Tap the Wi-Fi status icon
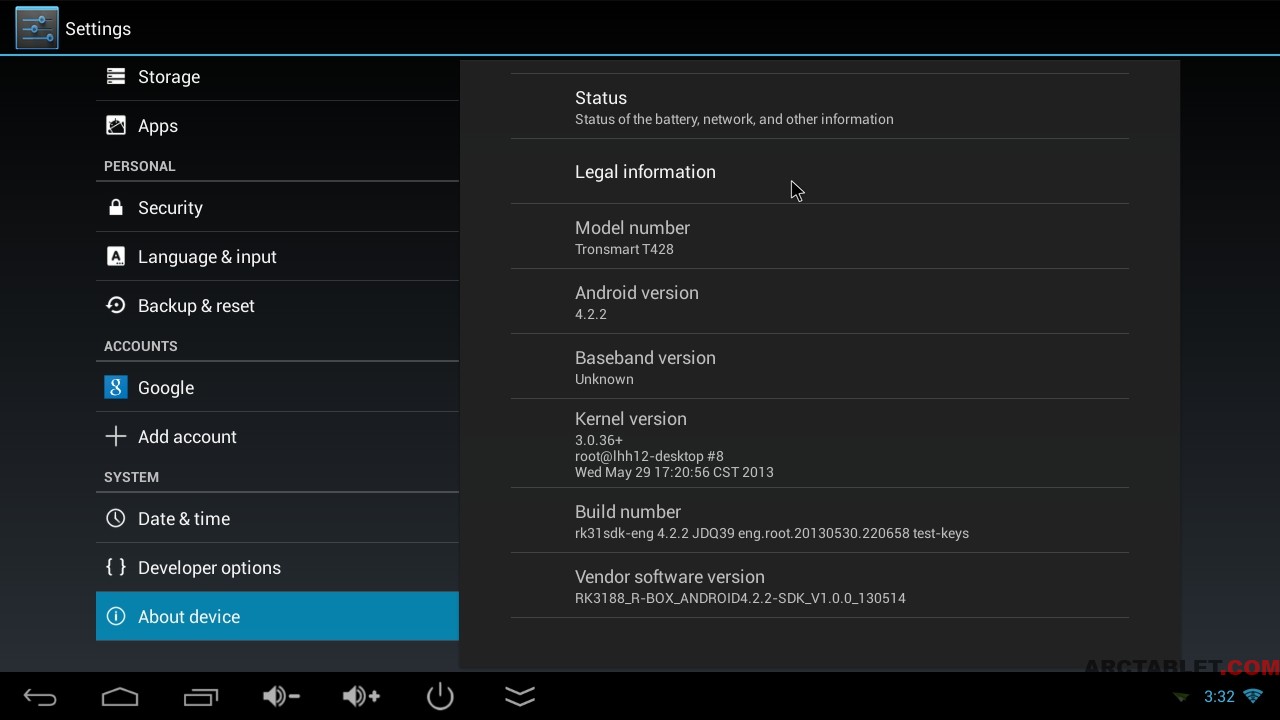Screen dimensions: 1280x720 coord(1252,696)
